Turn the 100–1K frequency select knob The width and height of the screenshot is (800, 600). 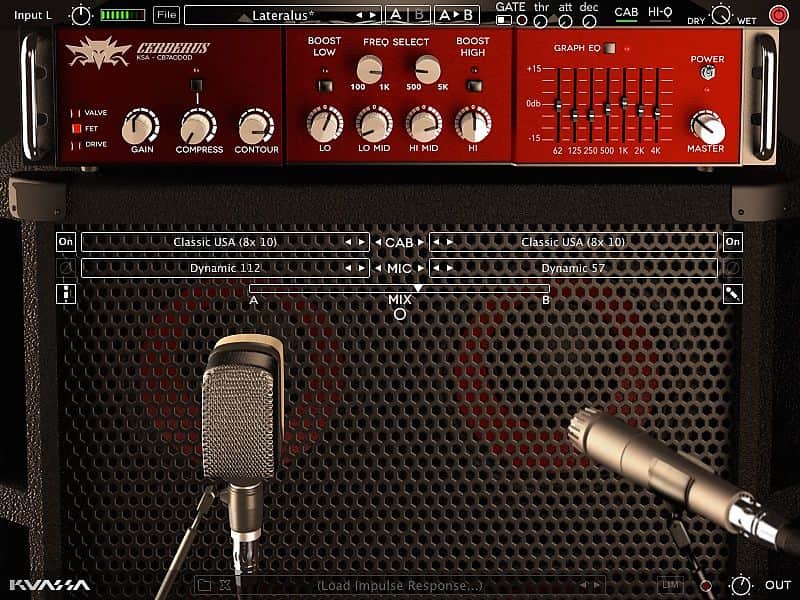pos(370,69)
